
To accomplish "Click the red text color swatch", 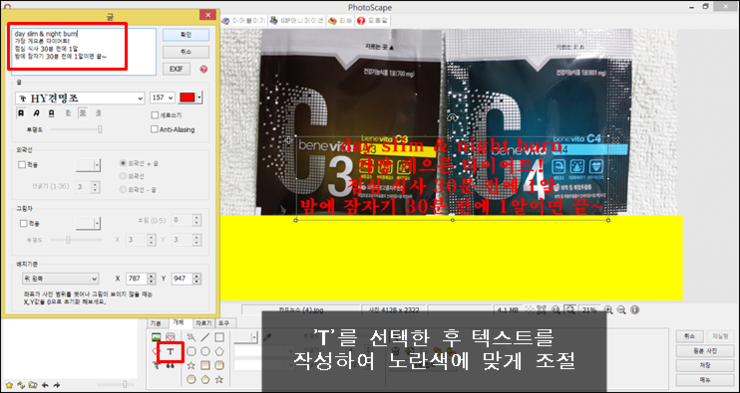I will (187, 98).
